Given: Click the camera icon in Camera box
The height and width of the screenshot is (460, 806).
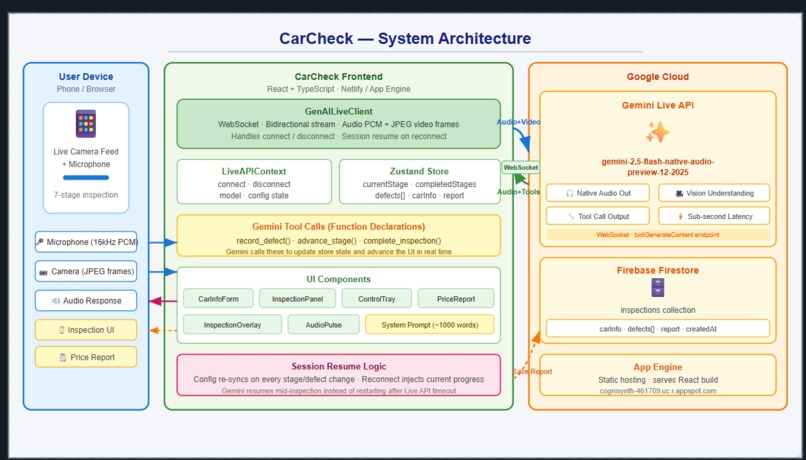Looking at the screenshot, I should point(43,272).
